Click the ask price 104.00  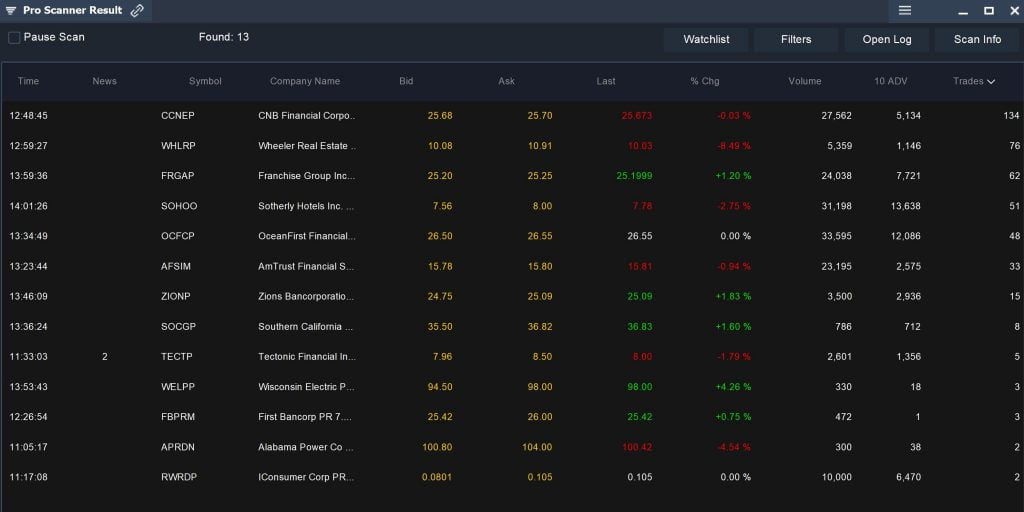click(x=537, y=447)
